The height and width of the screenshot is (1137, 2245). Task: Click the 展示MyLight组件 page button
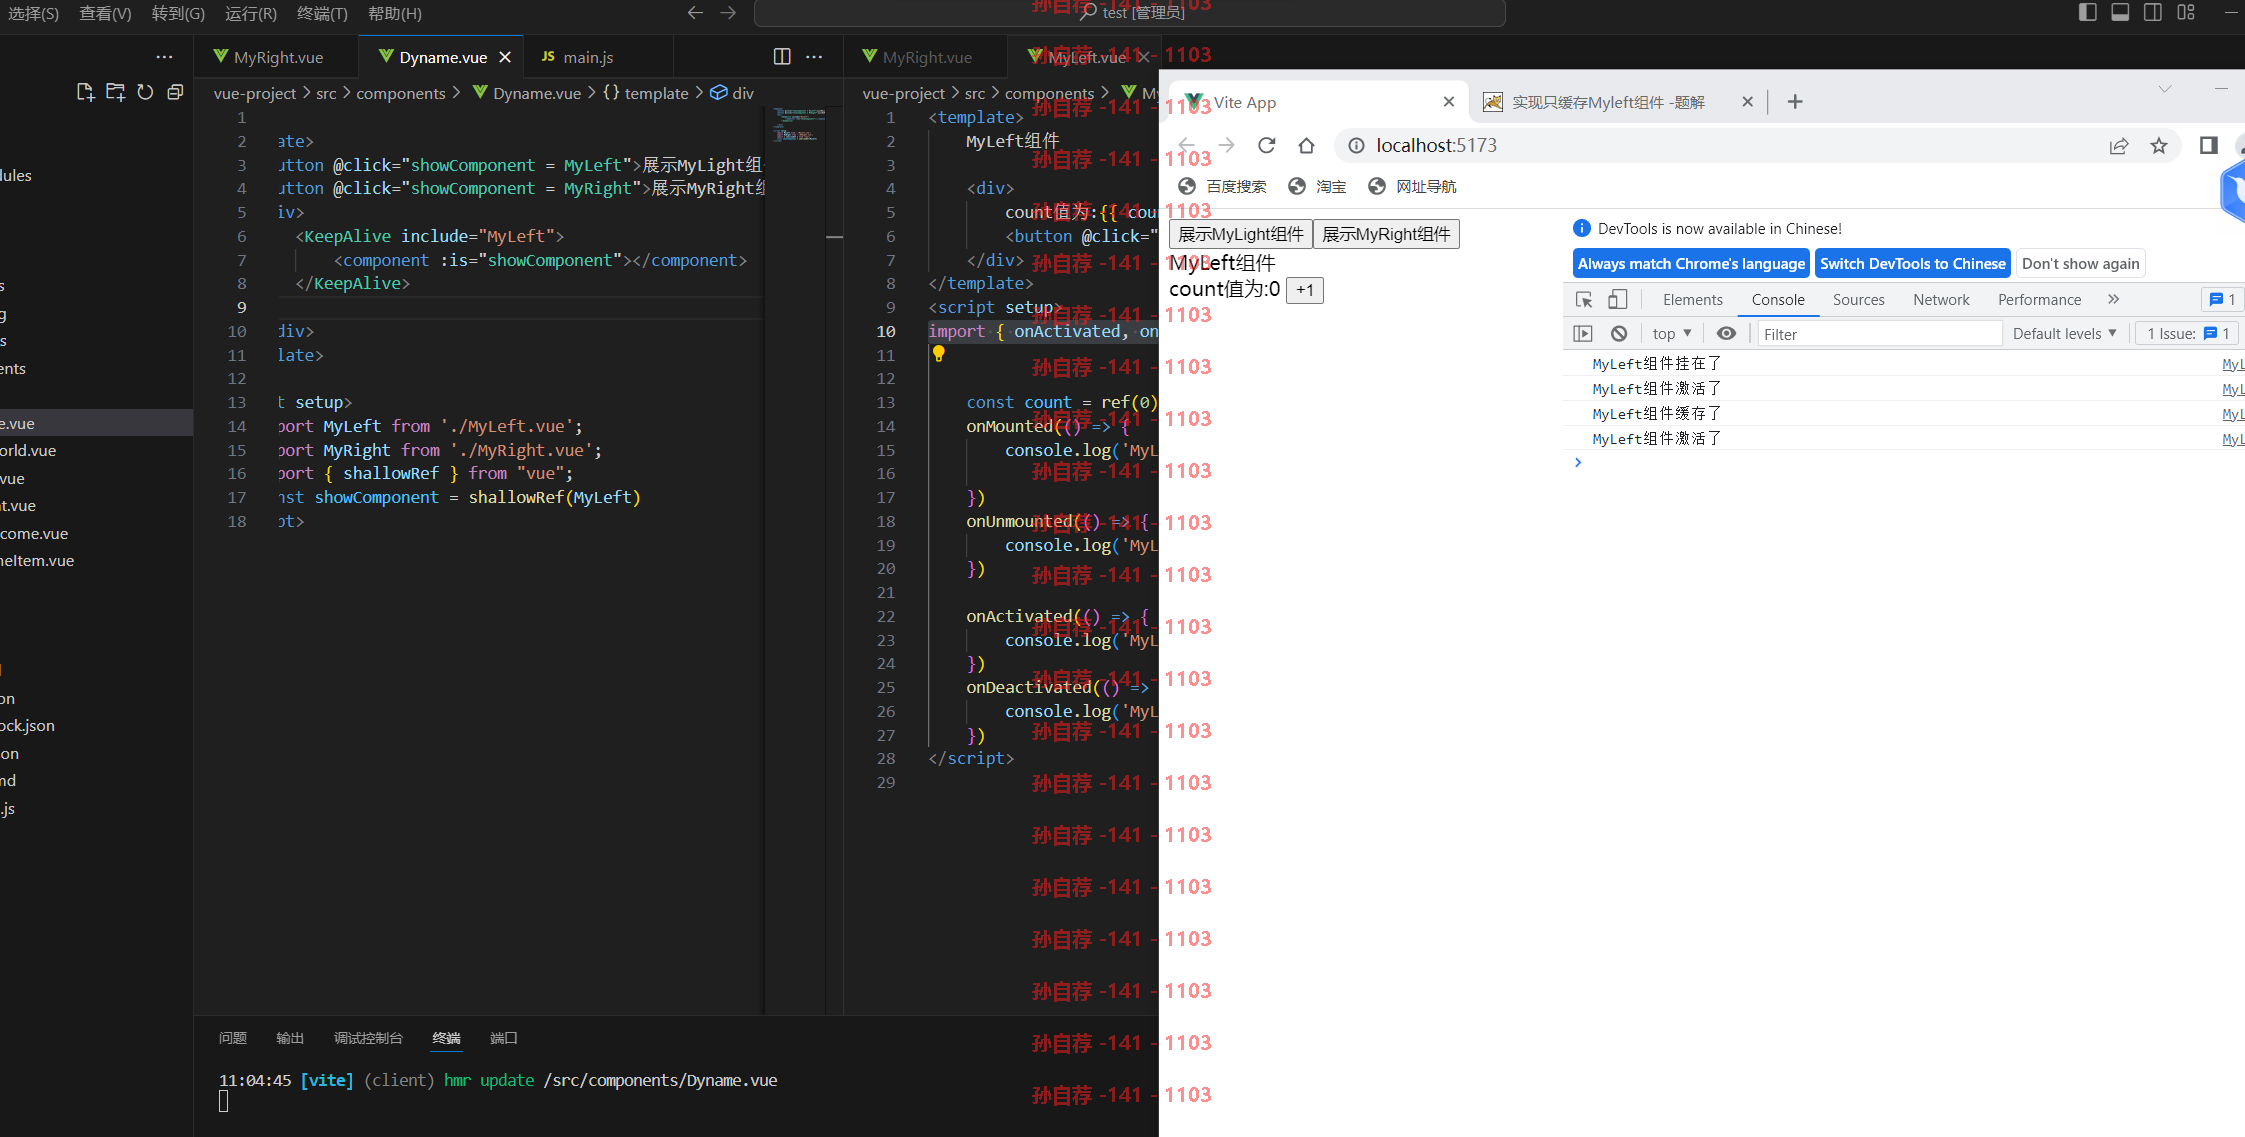click(x=1240, y=234)
